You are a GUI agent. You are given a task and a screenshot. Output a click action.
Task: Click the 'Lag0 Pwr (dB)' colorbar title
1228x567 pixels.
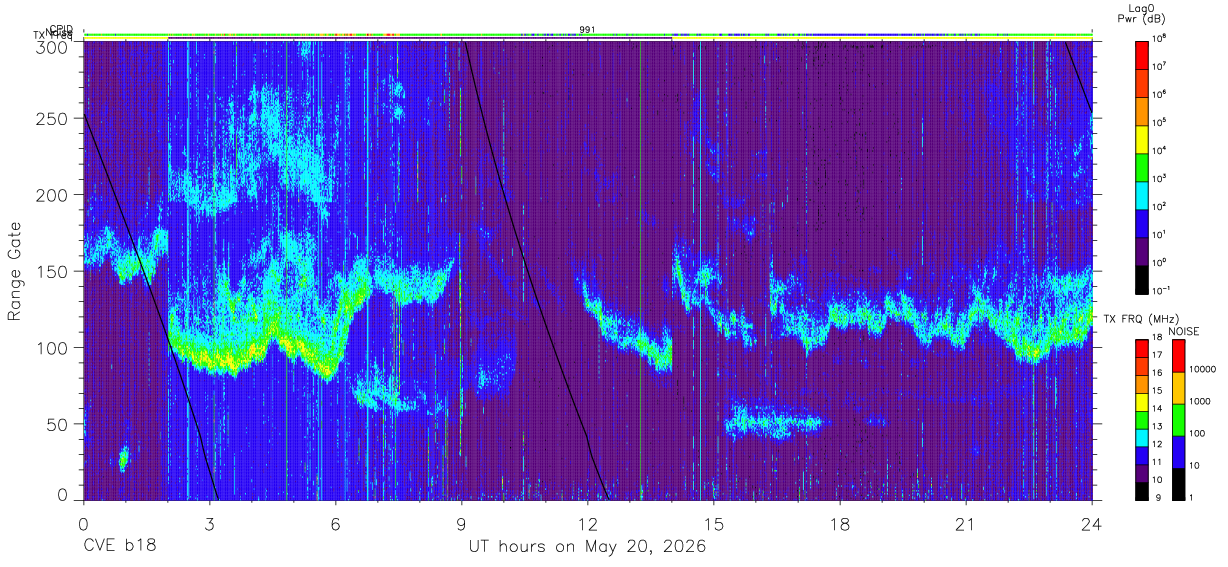(1143, 15)
